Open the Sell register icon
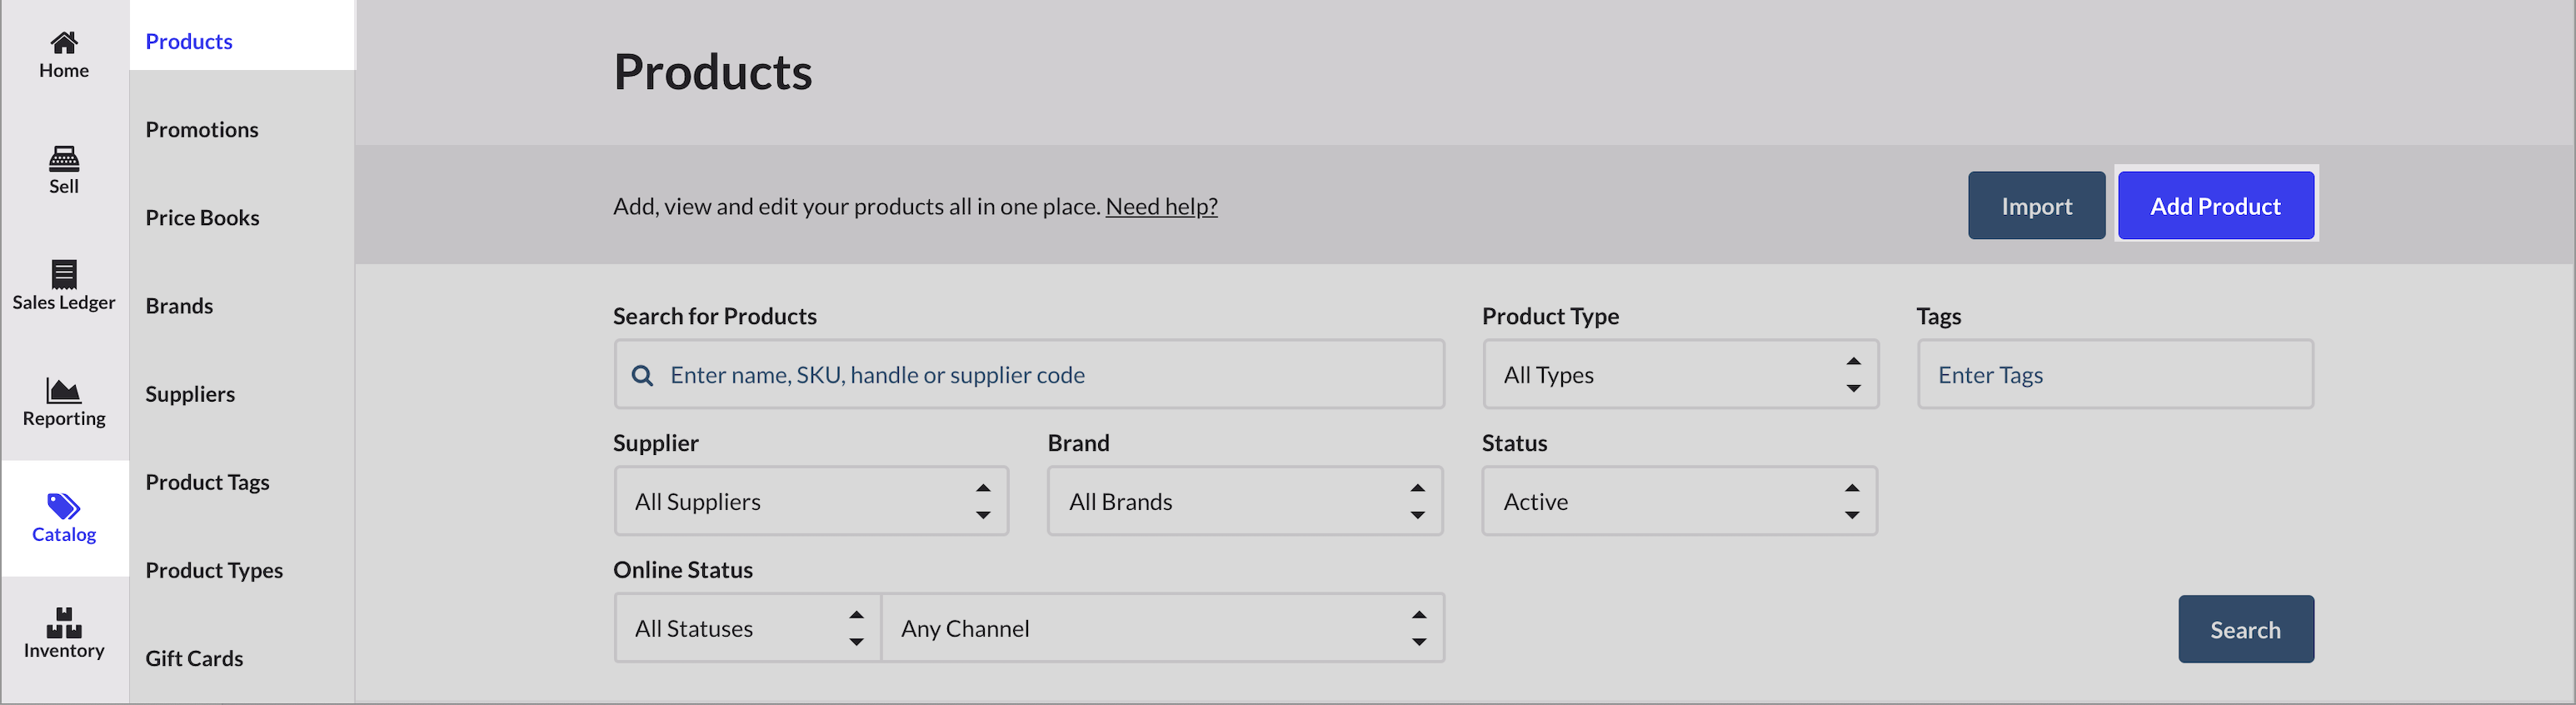2576x705 pixels. [64, 158]
